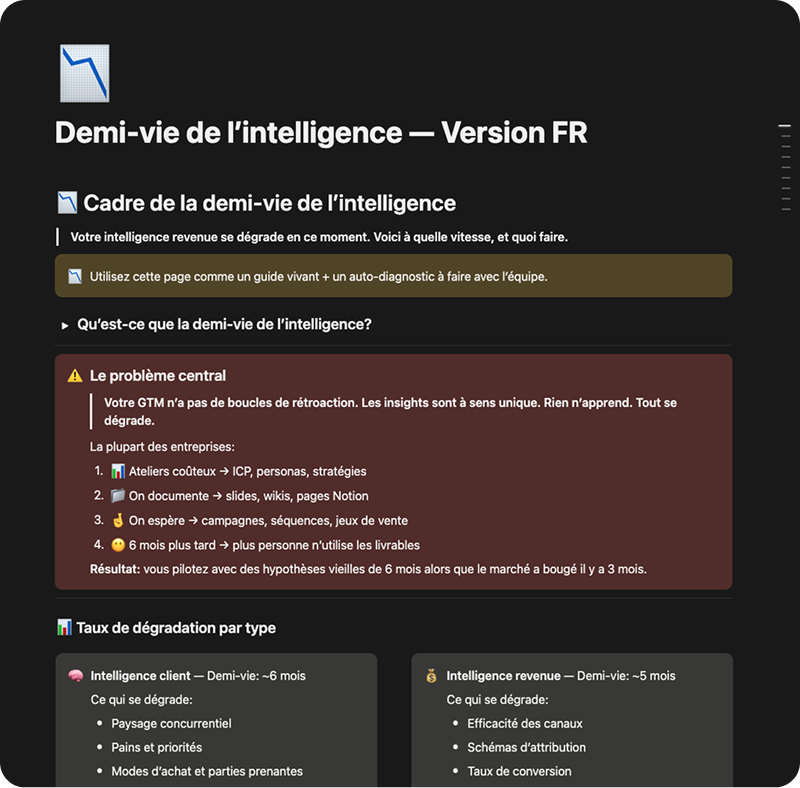The height and width of the screenshot is (788, 800).
Task: Open the highlighted top entry in the right-side outline
Action: [786, 126]
